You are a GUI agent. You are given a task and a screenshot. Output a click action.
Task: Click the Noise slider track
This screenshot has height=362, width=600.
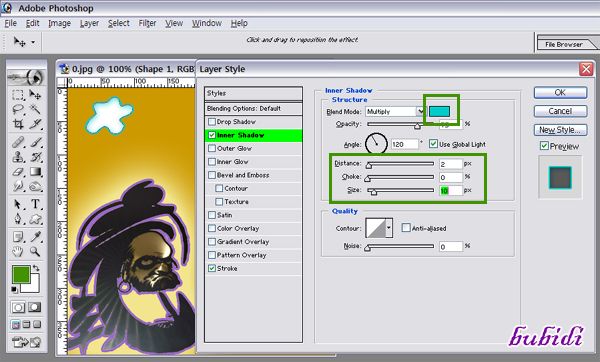click(400, 246)
